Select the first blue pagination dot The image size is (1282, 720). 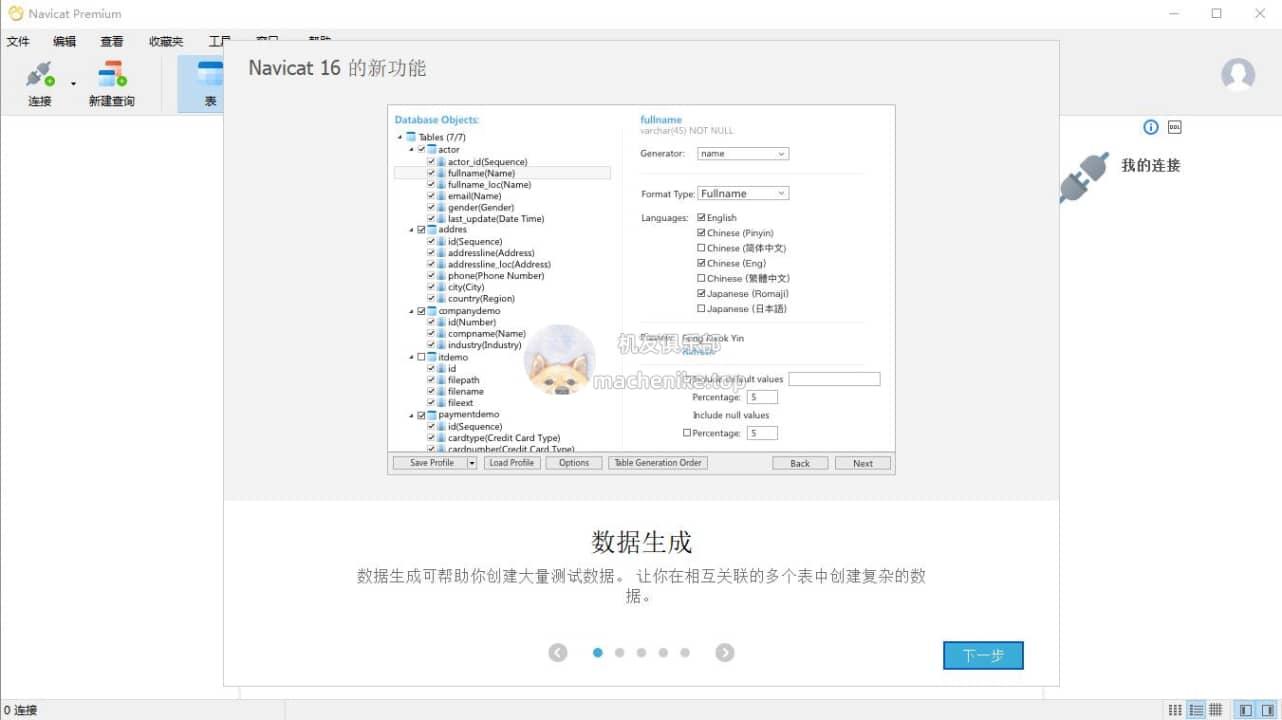(598, 653)
